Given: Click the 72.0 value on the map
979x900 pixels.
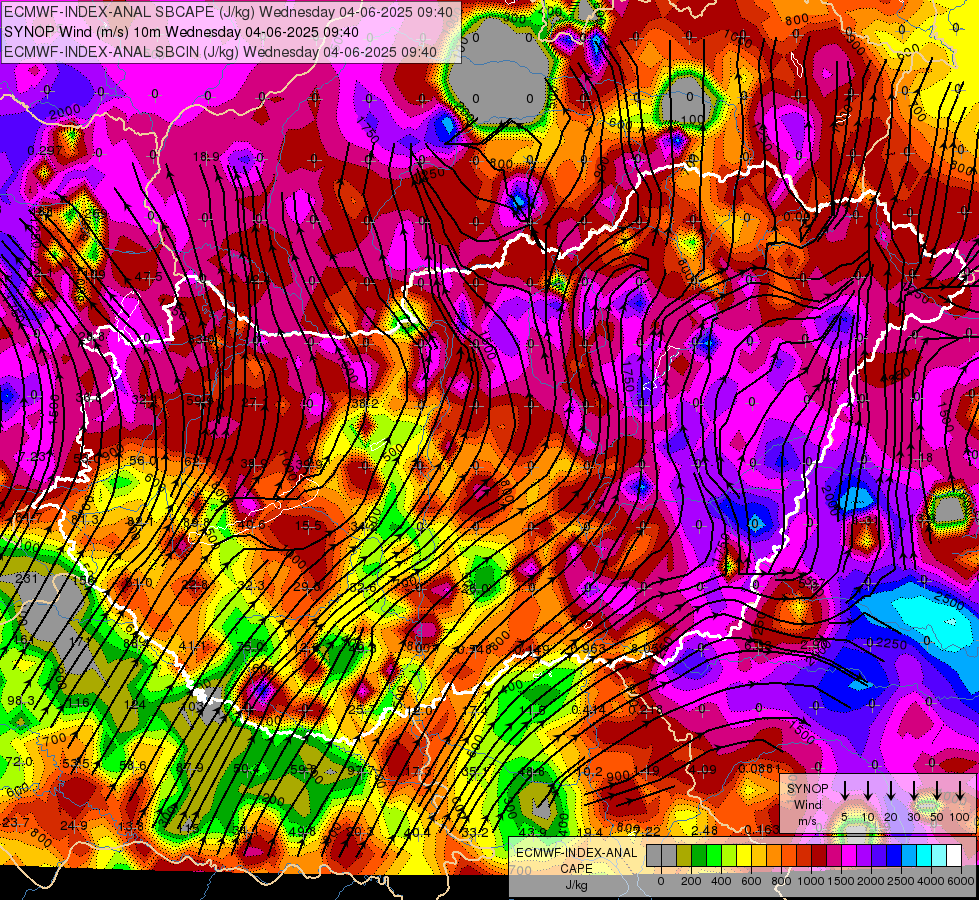Looking at the screenshot, I should click(x=19, y=761).
